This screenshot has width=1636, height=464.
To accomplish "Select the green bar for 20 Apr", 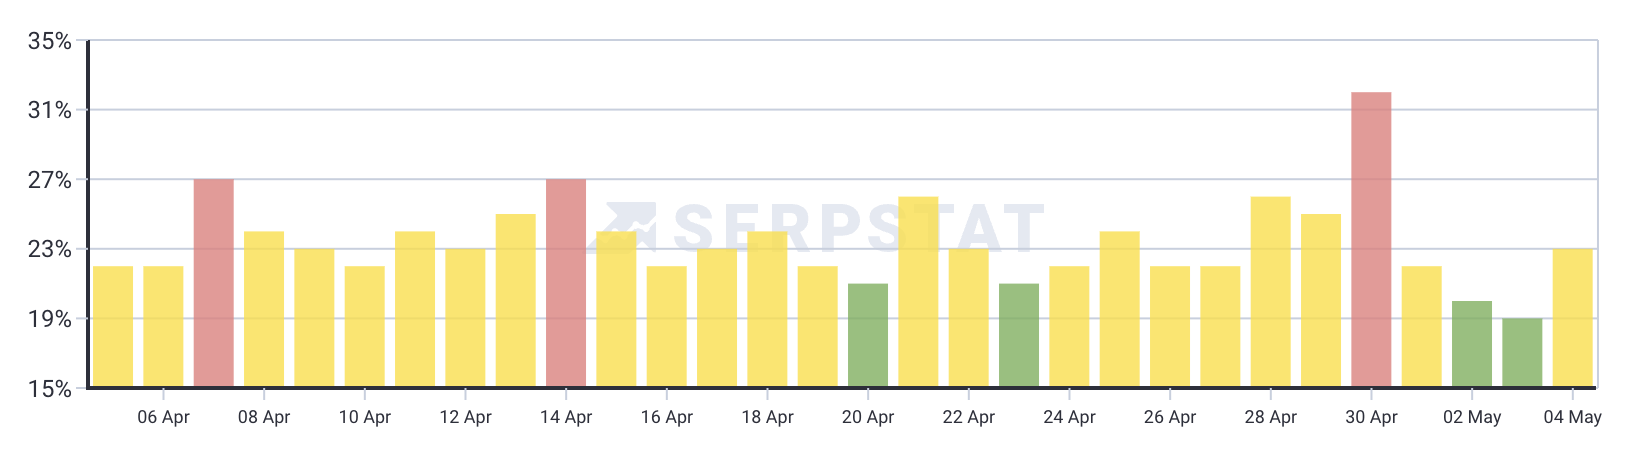I will pos(868,336).
